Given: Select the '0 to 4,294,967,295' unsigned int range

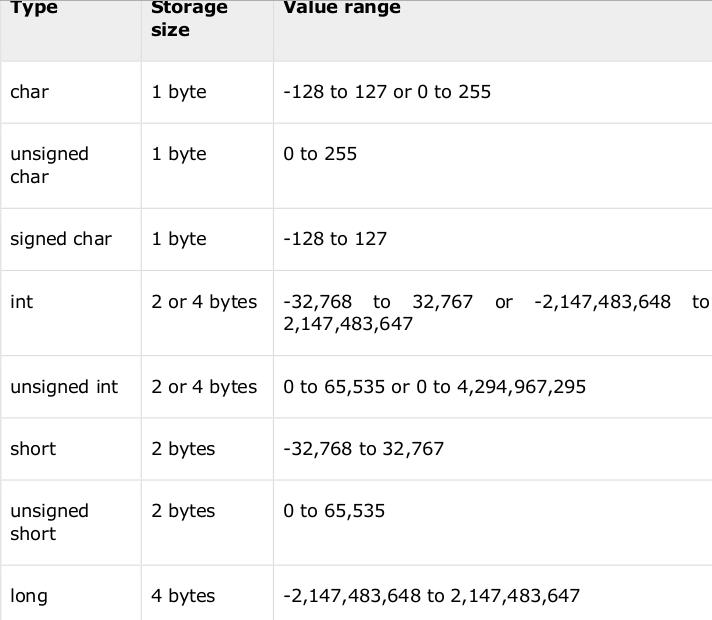Looking at the screenshot, I should (501, 387).
